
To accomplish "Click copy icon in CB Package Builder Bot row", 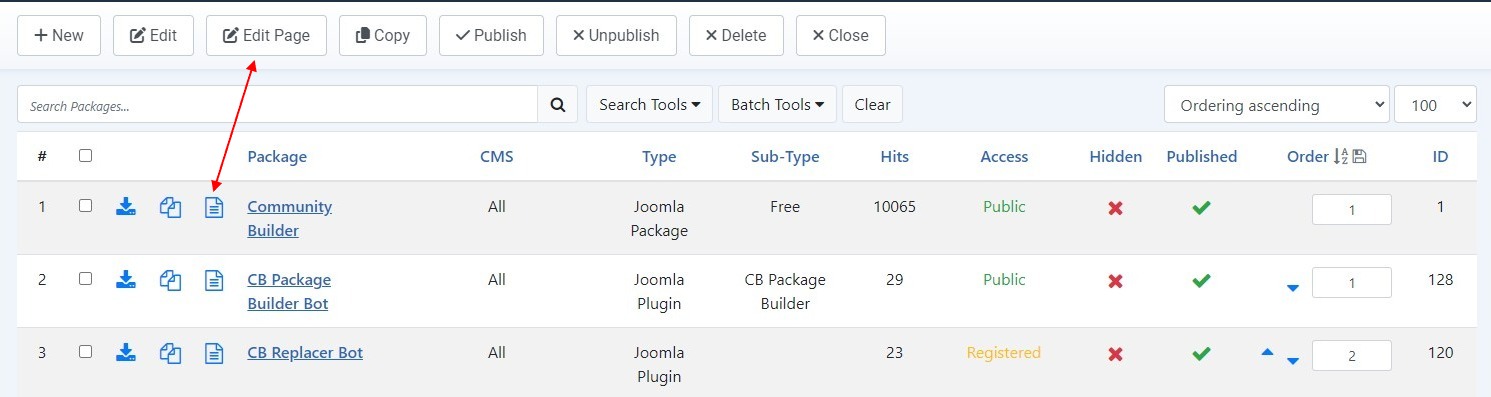I will tap(171, 280).
